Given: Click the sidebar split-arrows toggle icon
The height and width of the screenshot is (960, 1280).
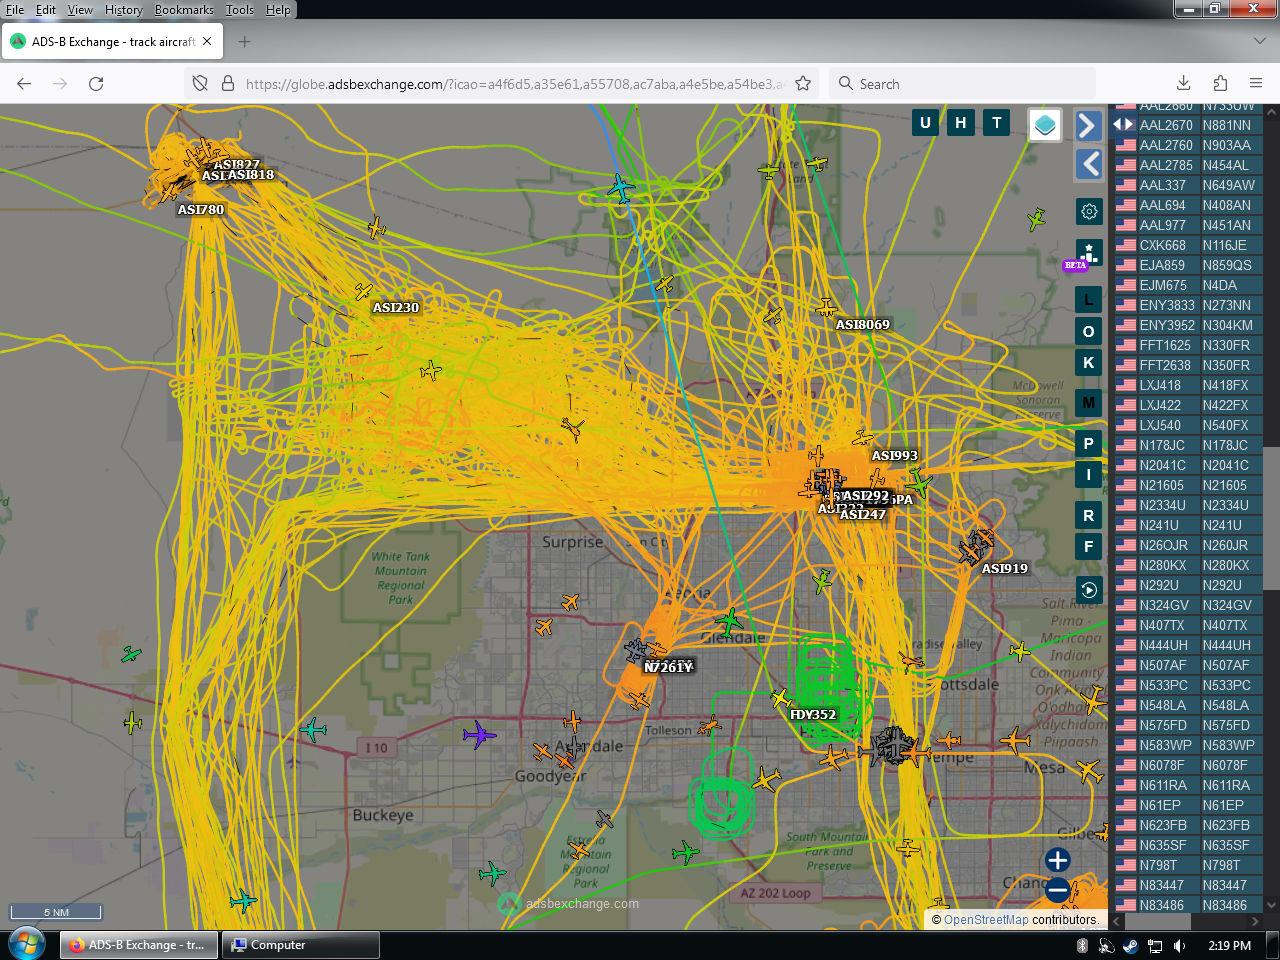Looking at the screenshot, I should (1123, 124).
